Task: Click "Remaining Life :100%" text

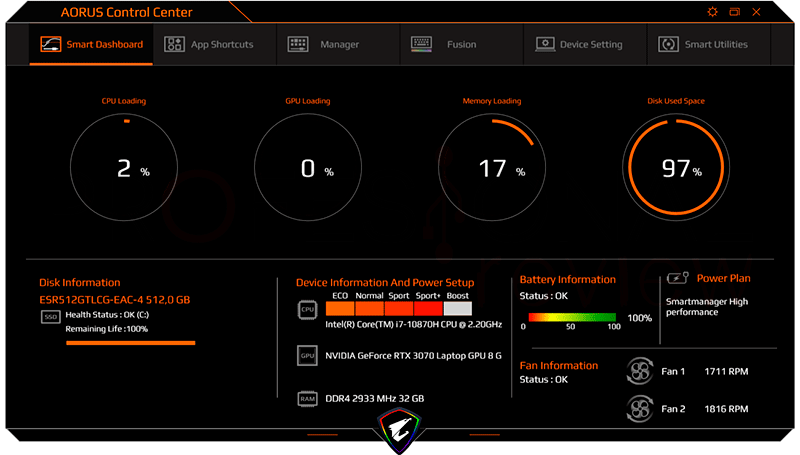Action: click(x=107, y=329)
